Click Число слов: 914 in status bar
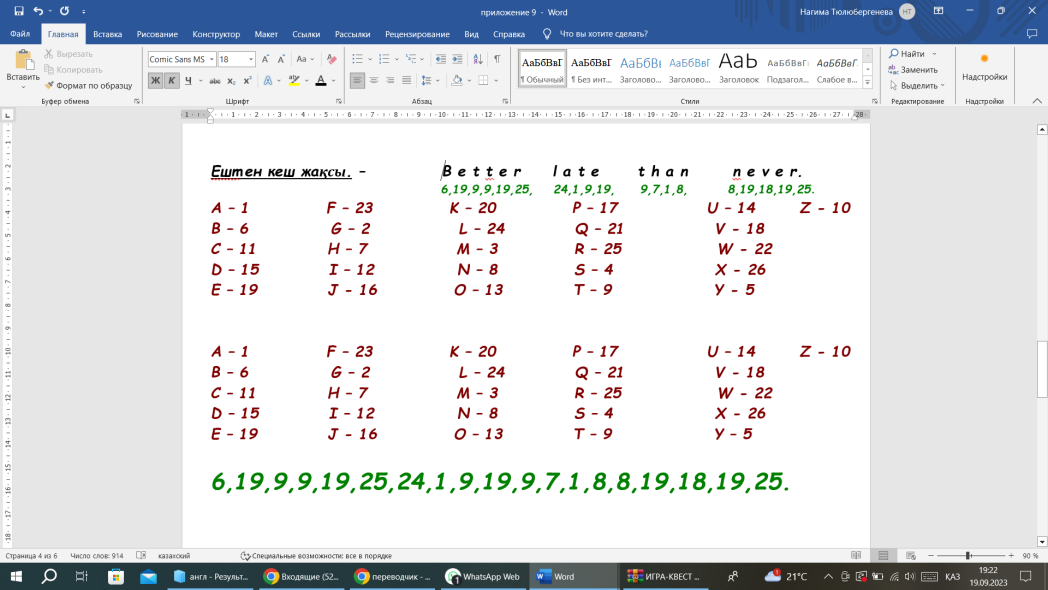The height and width of the screenshot is (590, 1048). coord(97,555)
